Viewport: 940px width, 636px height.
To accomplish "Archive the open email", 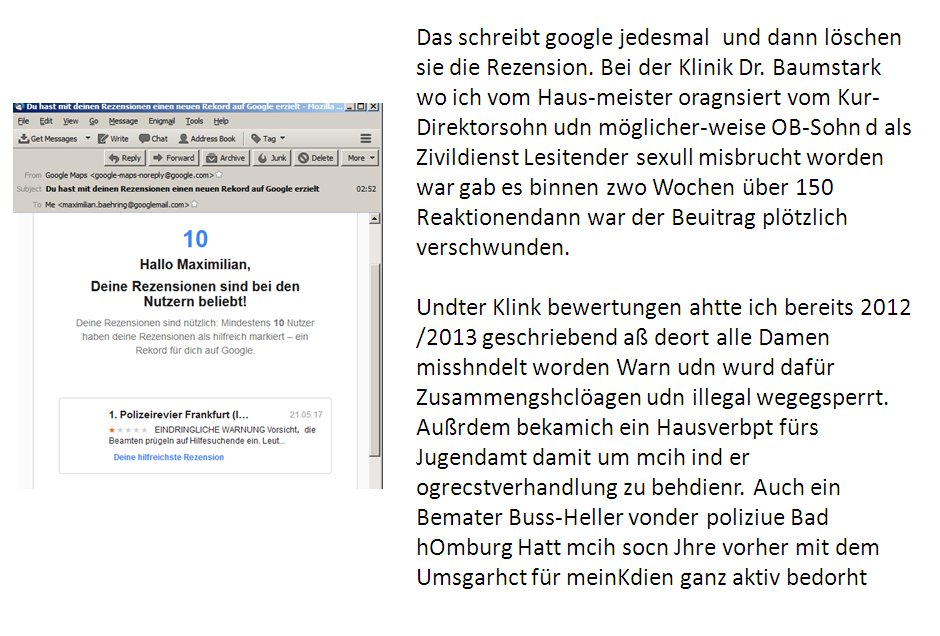I will [225, 158].
